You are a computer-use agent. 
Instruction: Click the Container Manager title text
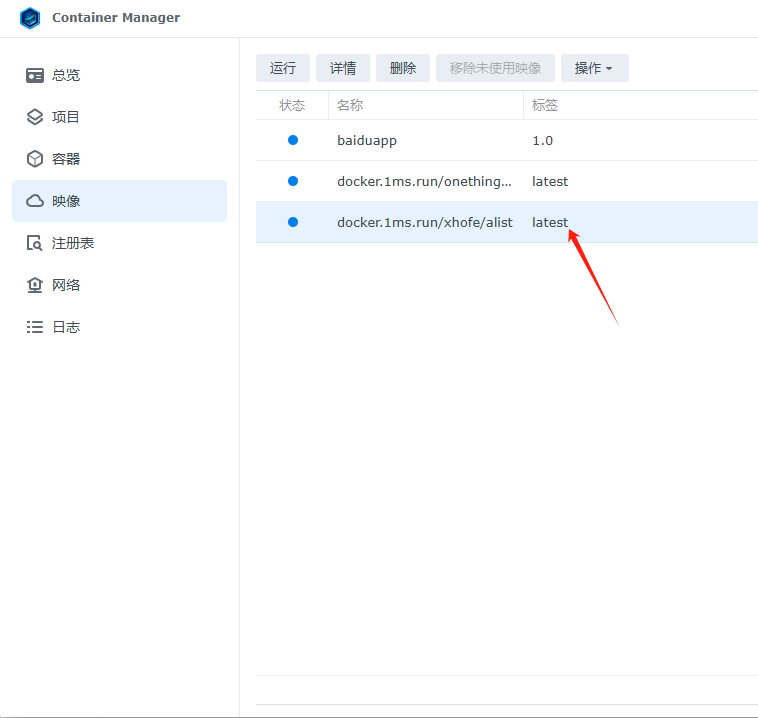coord(116,18)
